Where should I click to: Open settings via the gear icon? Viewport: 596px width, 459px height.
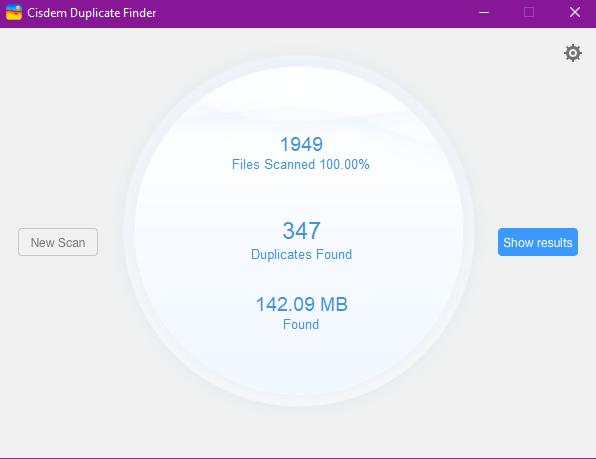coord(573,53)
